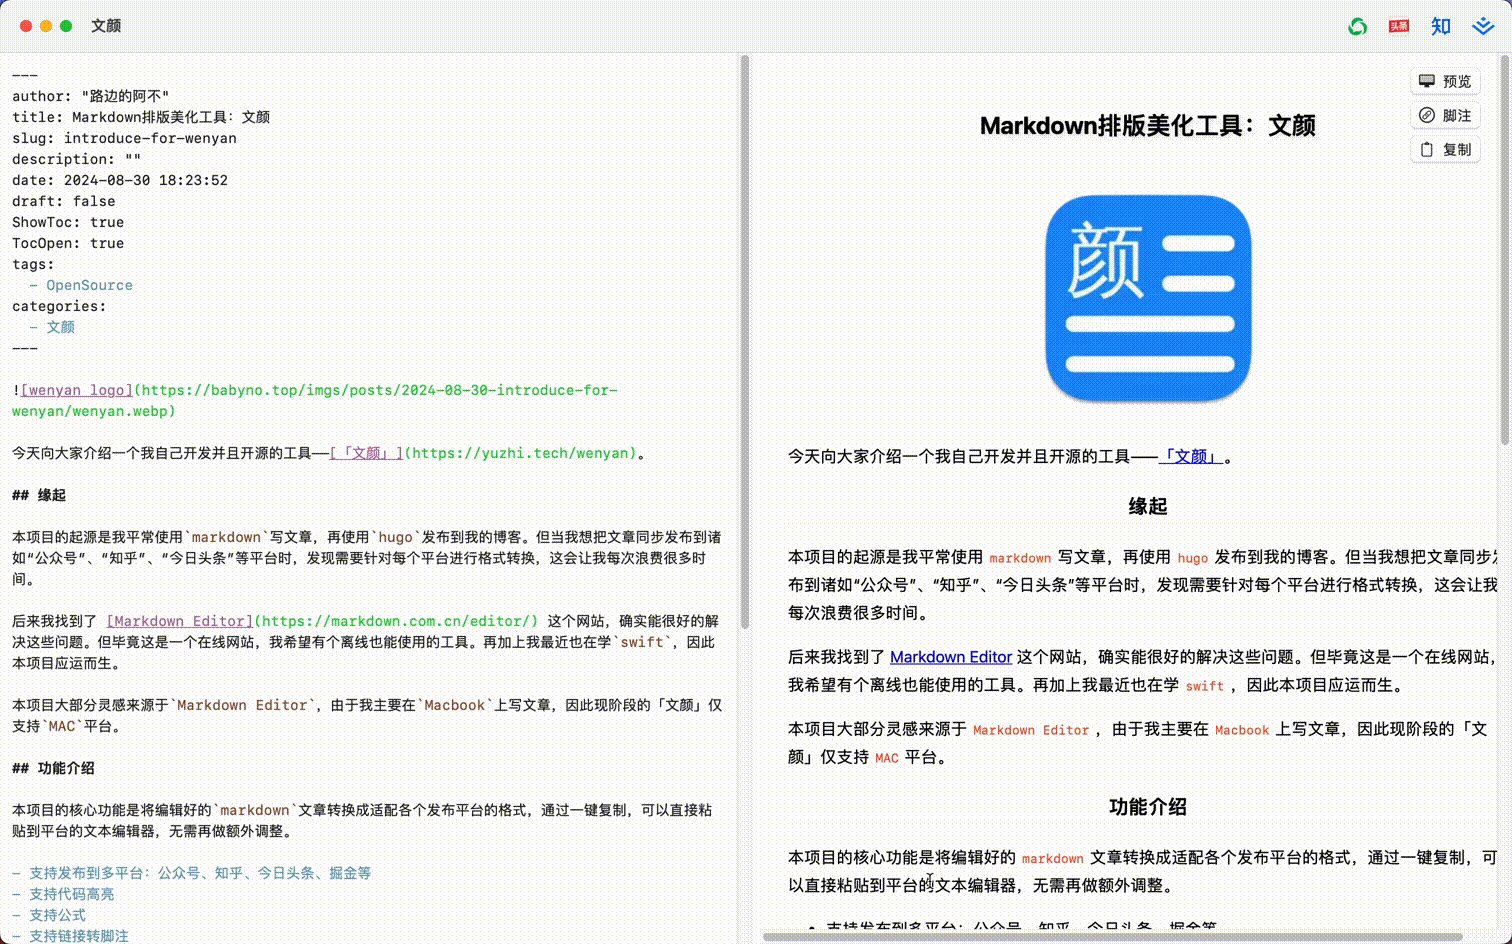Click the 复制 copy button
The width and height of the screenshot is (1512, 944).
[1445, 149]
